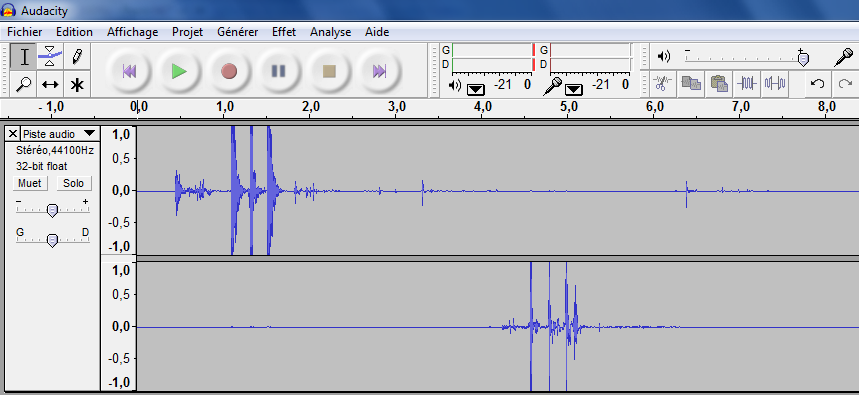
Task: Click the right channel vertical scale
Action: point(118,326)
